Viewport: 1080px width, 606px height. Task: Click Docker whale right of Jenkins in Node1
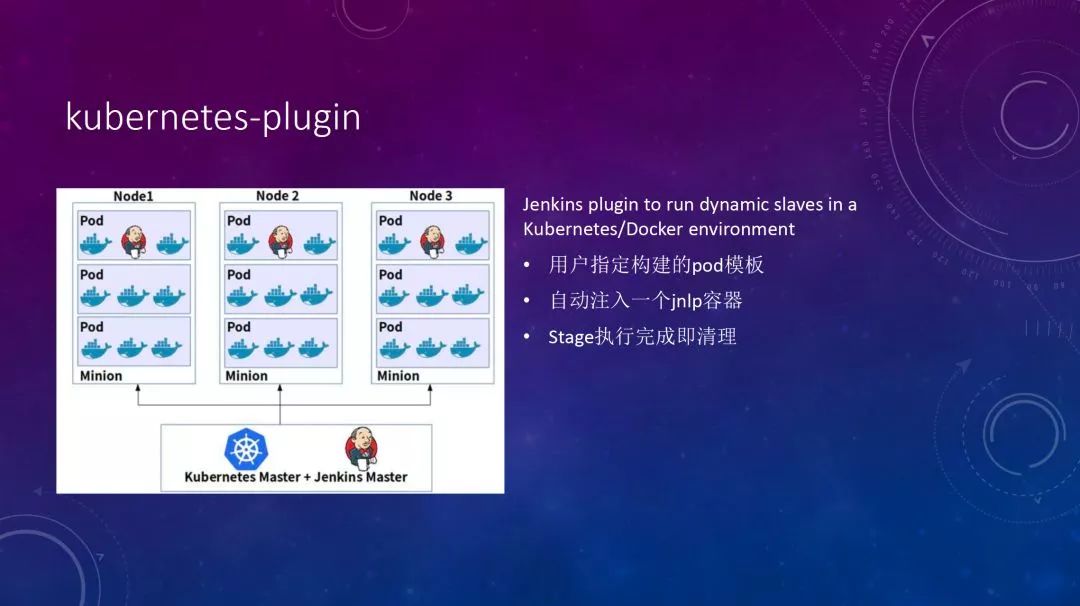(x=172, y=243)
